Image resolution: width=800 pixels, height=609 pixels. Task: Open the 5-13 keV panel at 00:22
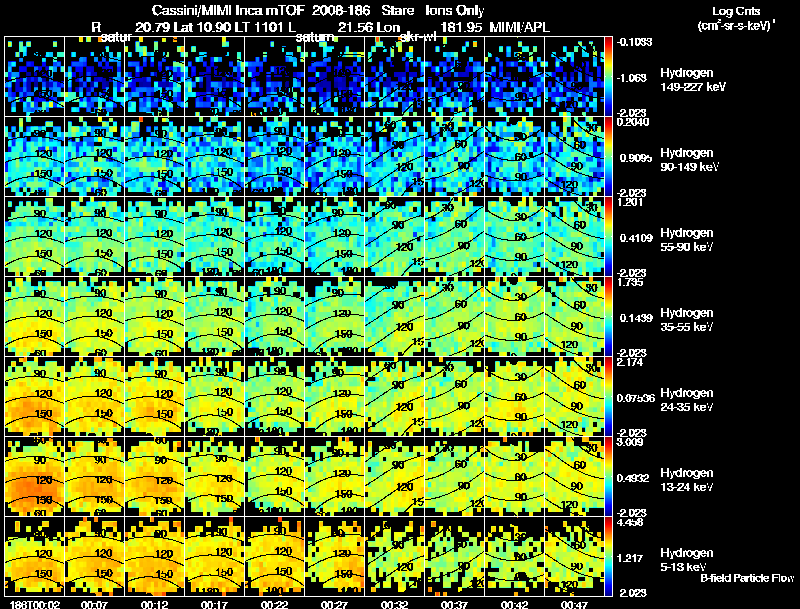(274, 557)
